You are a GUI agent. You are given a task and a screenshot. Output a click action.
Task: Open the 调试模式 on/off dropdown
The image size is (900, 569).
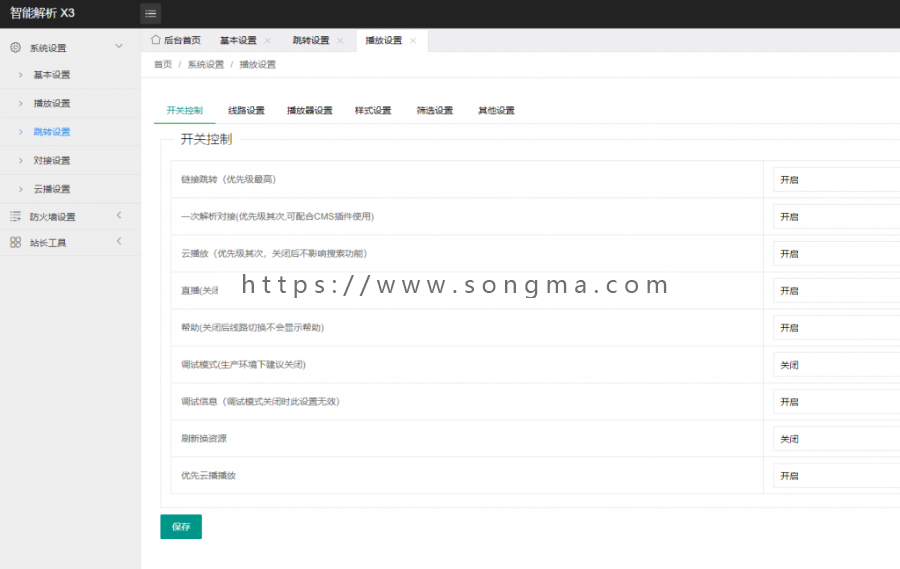836,365
